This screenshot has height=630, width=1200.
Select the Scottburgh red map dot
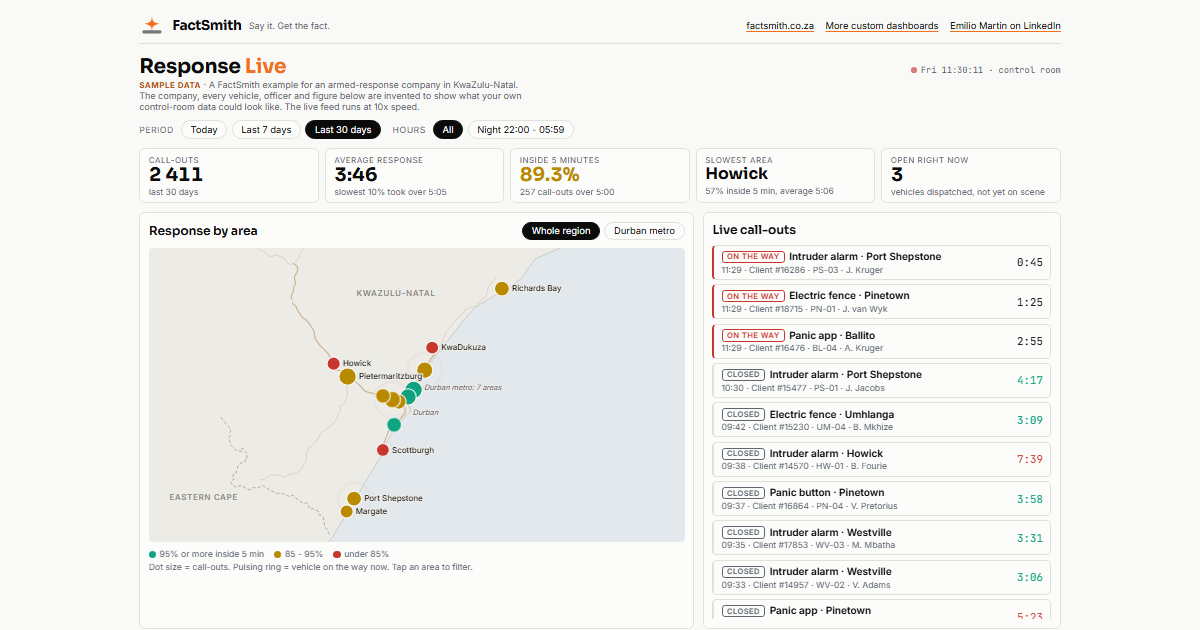point(383,450)
